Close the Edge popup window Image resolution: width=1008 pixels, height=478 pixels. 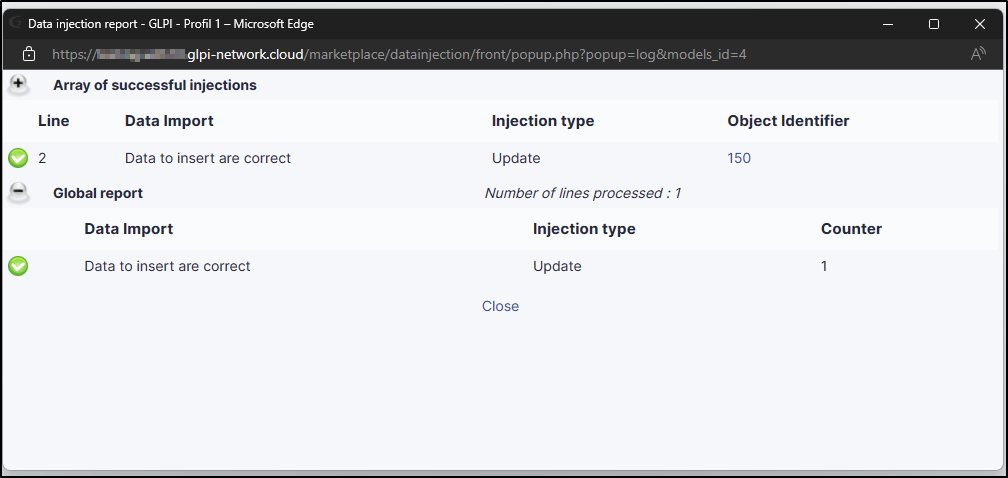pyautogui.click(x=980, y=23)
